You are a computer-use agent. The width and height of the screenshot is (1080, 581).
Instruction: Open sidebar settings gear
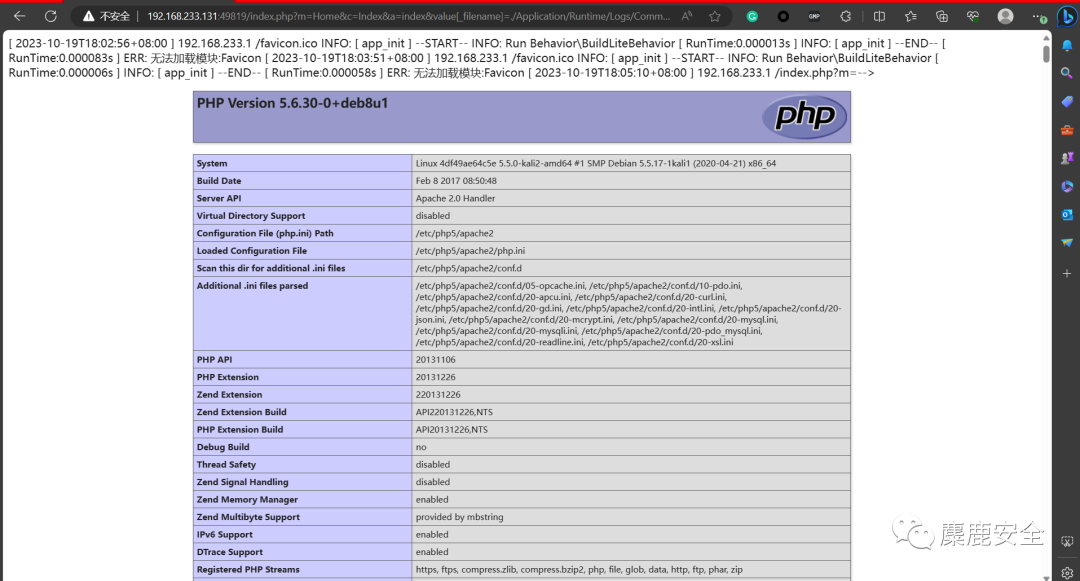coord(1067,572)
